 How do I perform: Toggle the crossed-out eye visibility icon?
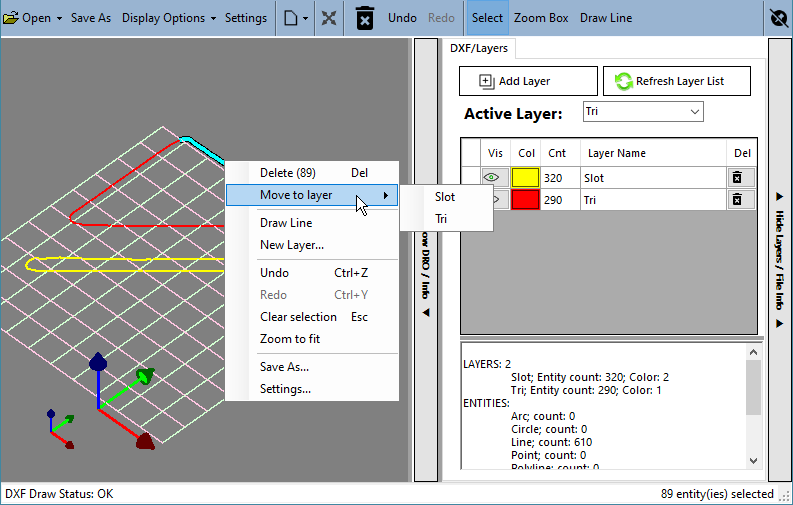point(779,18)
